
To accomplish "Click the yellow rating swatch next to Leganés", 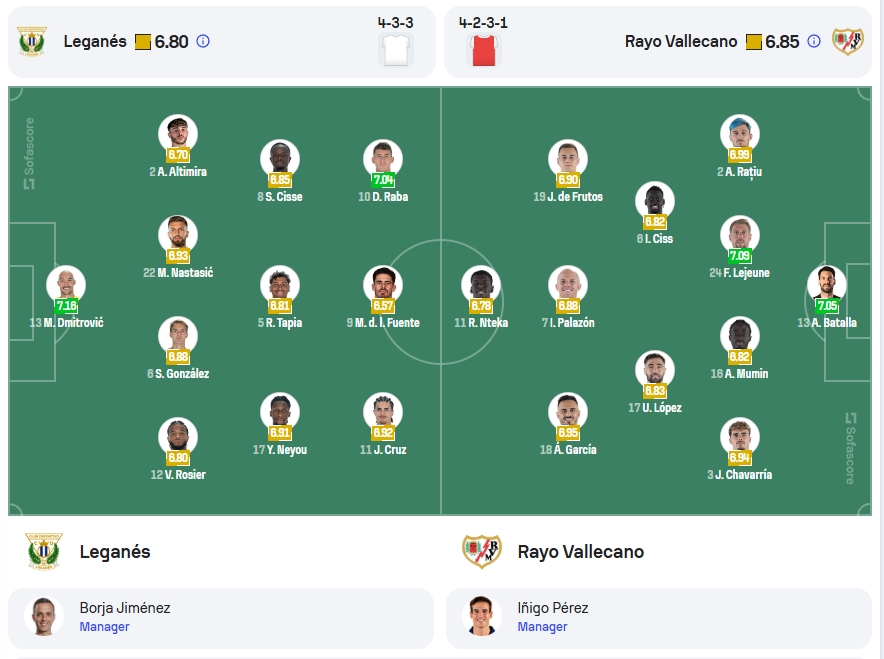I will coord(143,42).
